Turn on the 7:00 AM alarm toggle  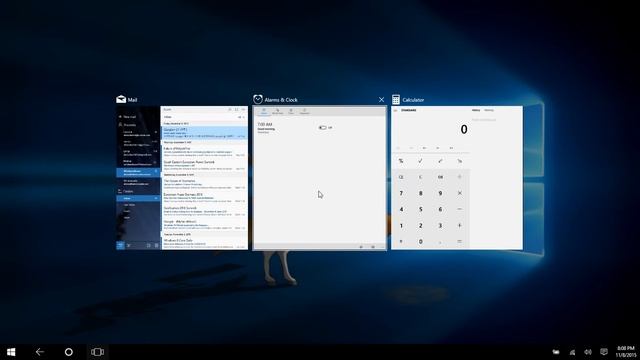tap(322, 128)
